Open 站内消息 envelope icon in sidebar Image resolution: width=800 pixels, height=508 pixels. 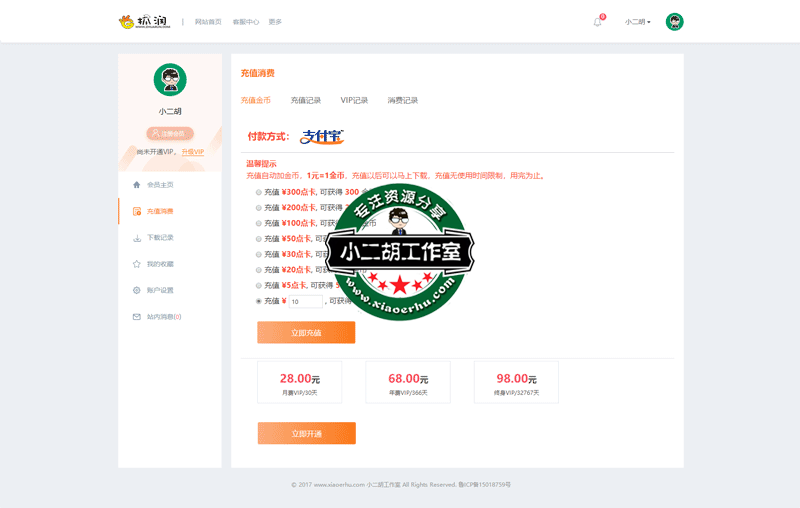point(137,317)
